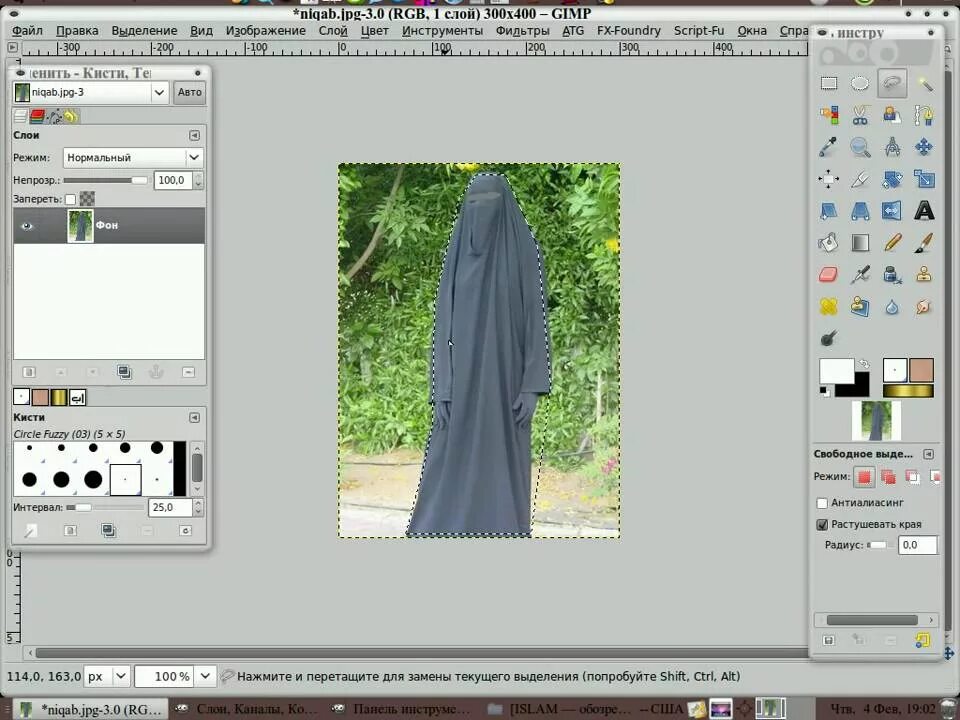Select the Move tool
960x720 pixels.
(x=924, y=147)
